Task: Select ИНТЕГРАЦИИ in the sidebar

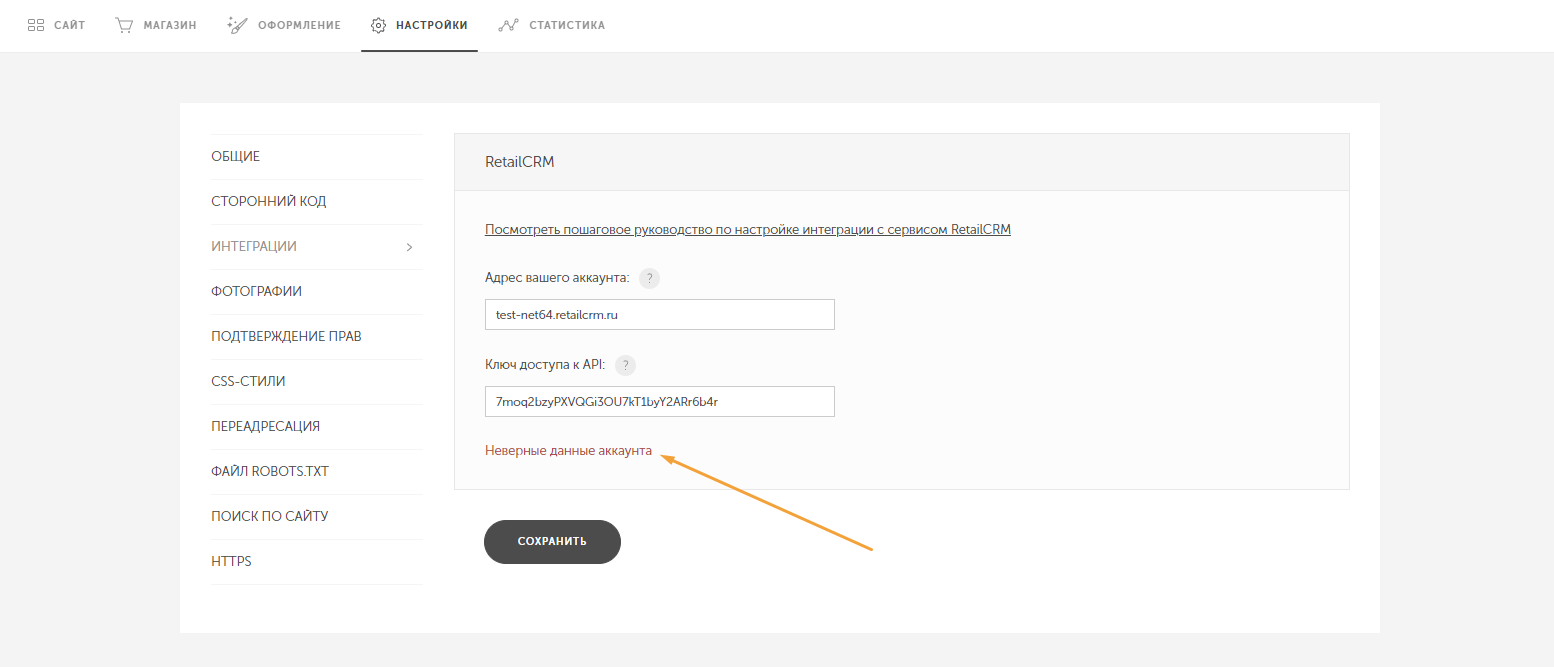Action: coord(317,247)
